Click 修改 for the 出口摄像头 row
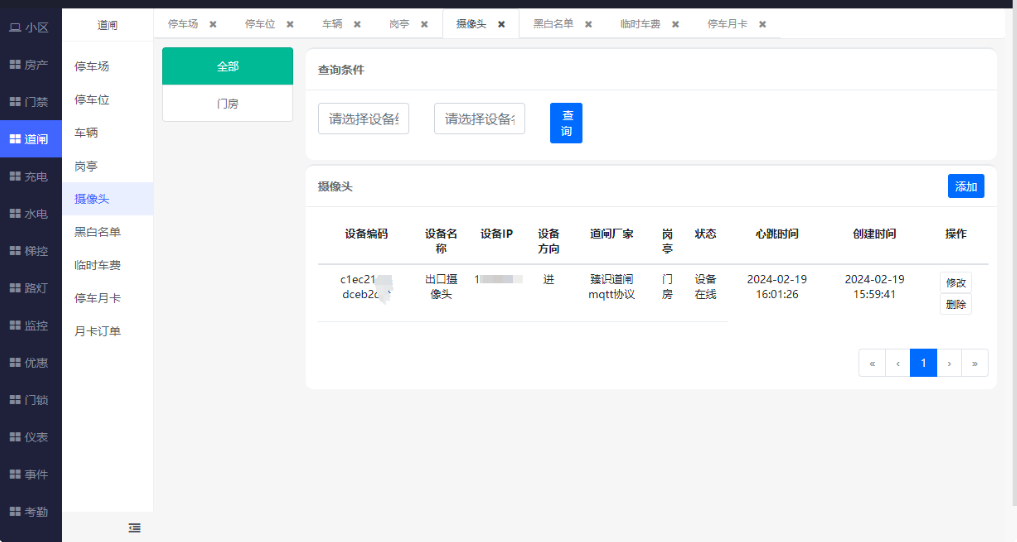This screenshot has width=1017, height=542. pos(955,283)
